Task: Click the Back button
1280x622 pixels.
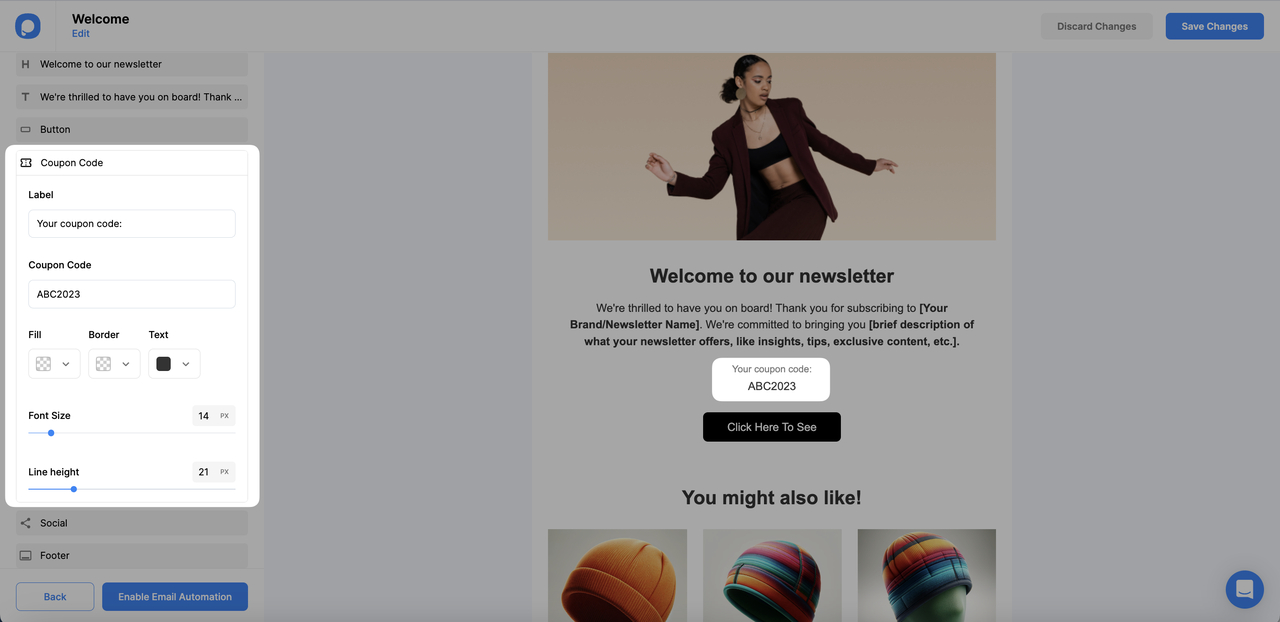Action: click(x=55, y=597)
